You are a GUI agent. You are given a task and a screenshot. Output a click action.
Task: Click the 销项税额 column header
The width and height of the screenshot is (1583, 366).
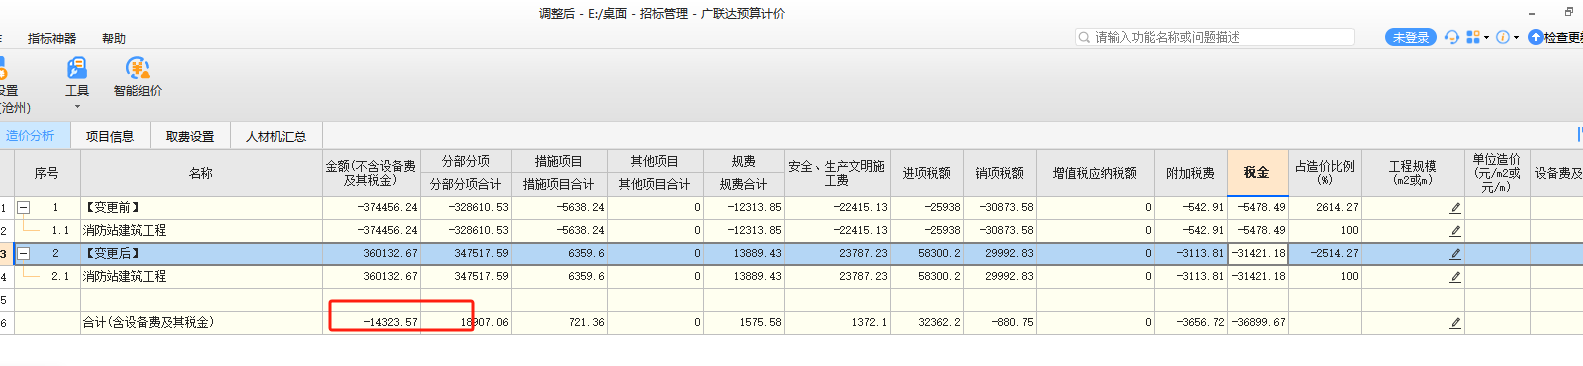point(1000,173)
